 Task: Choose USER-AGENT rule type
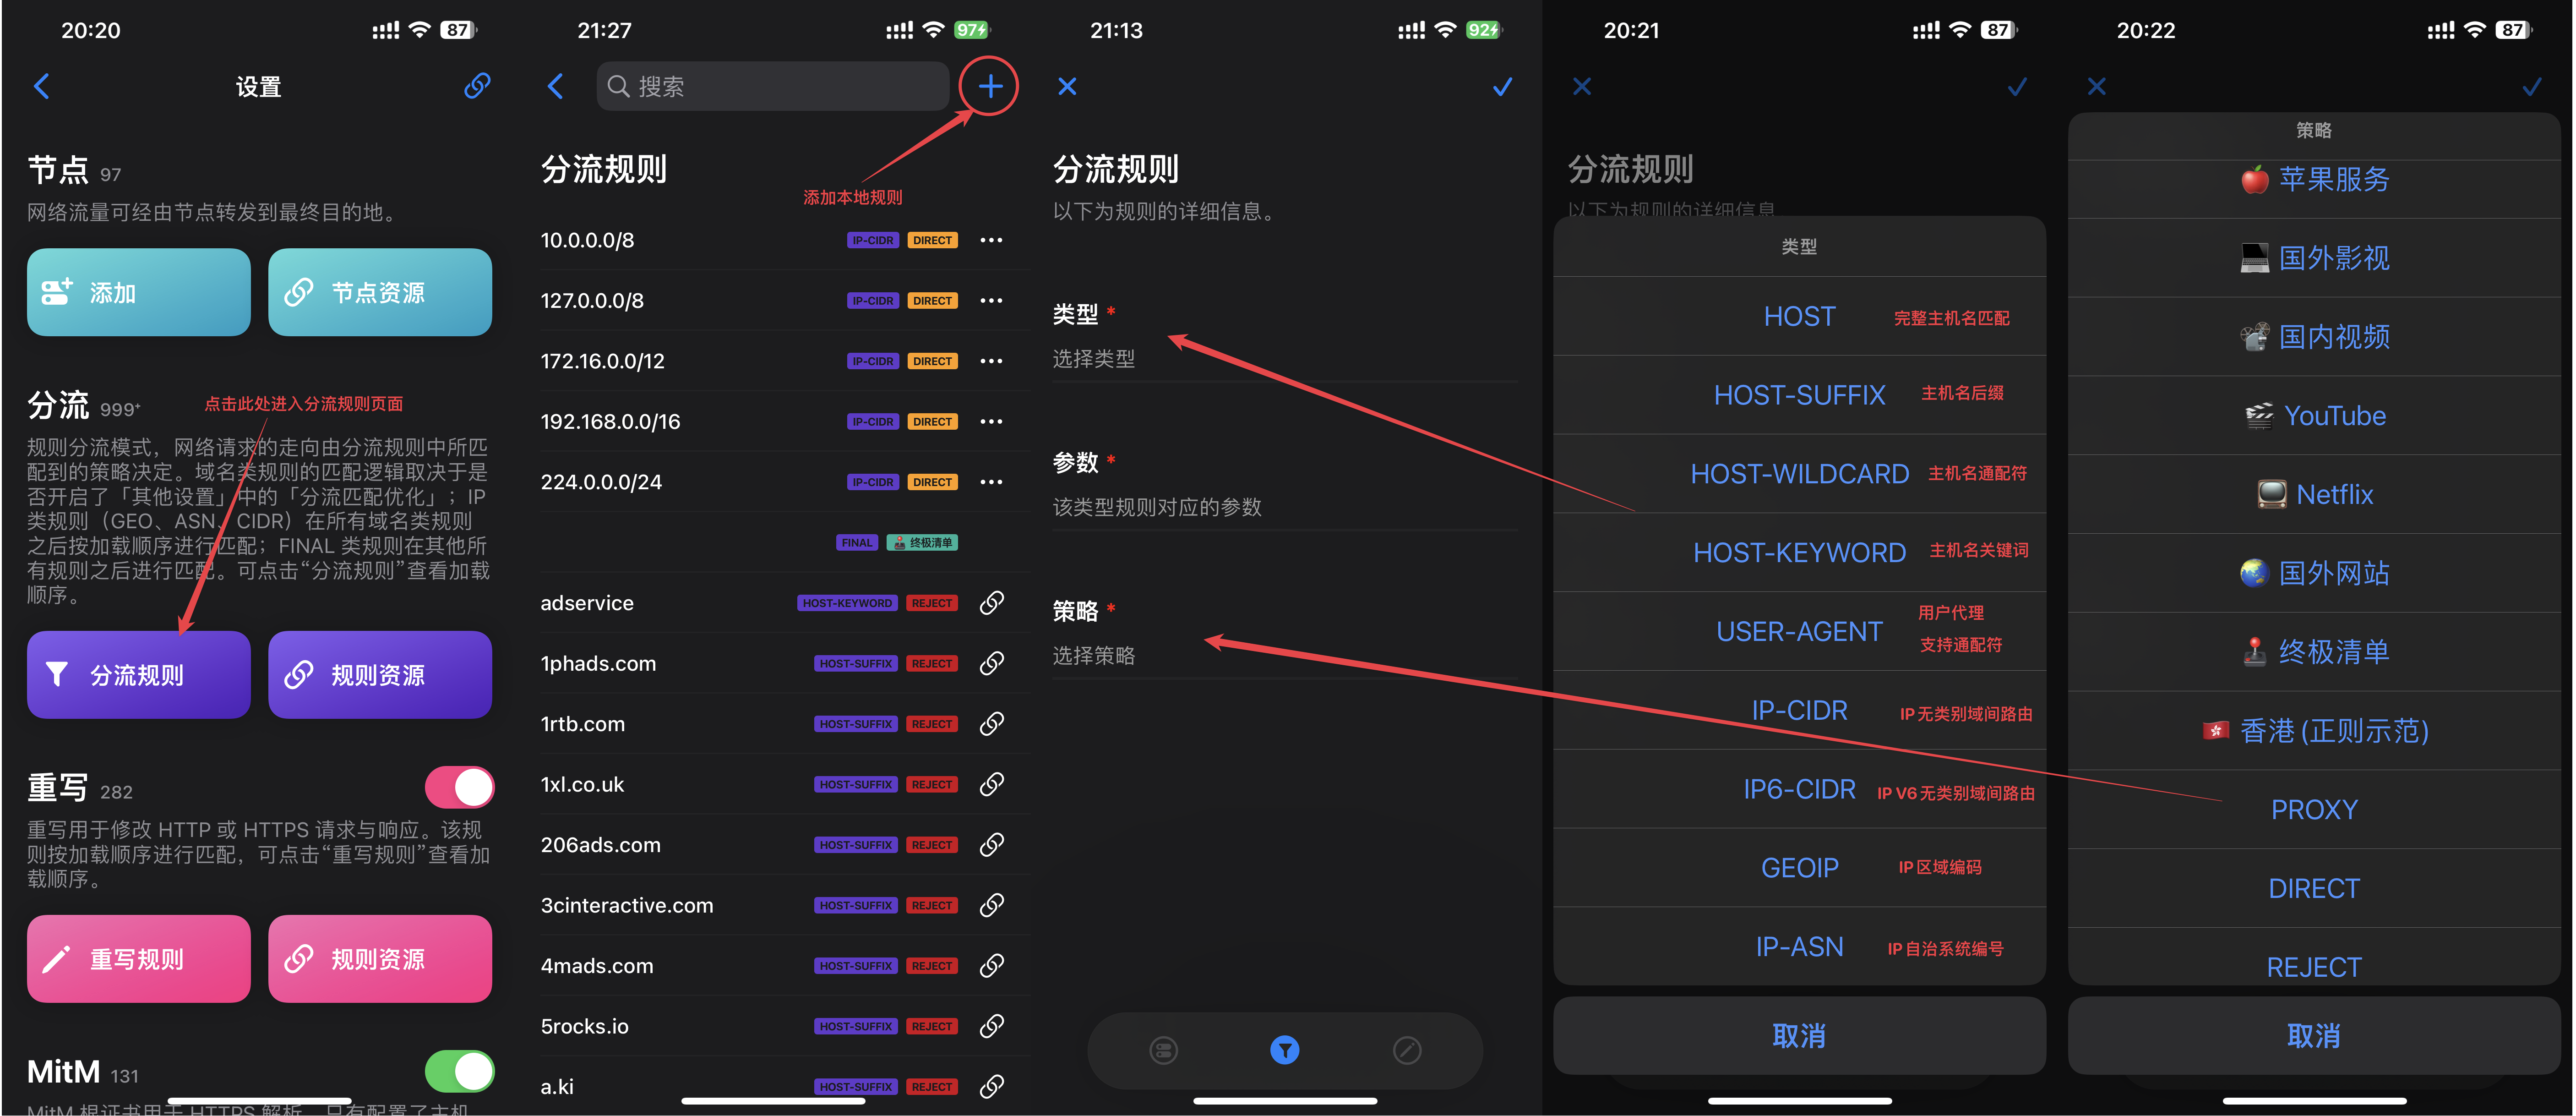tap(1799, 631)
